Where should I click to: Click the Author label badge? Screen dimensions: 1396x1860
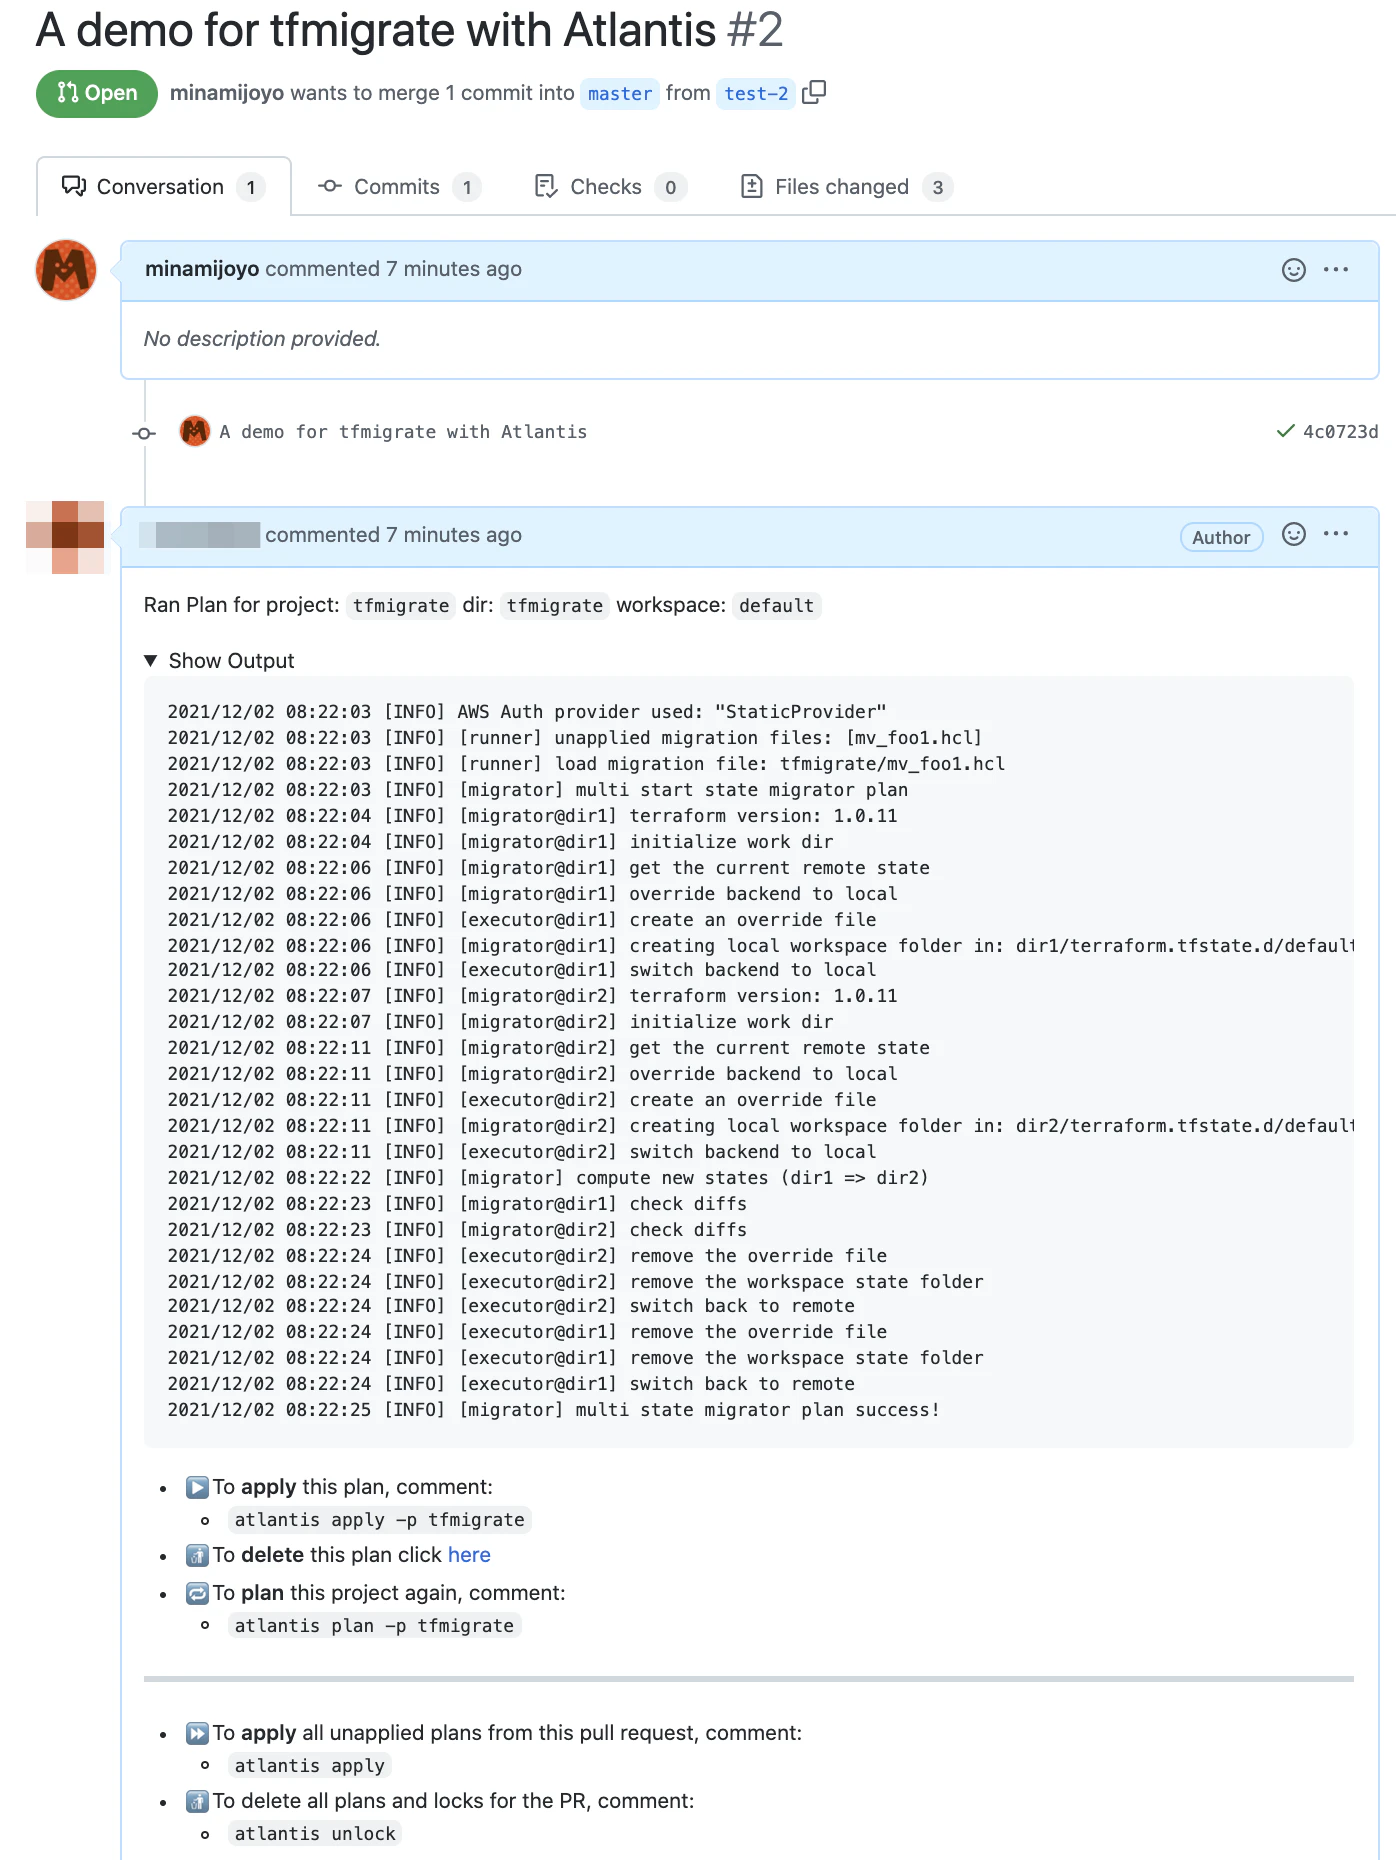coord(1221,537)
